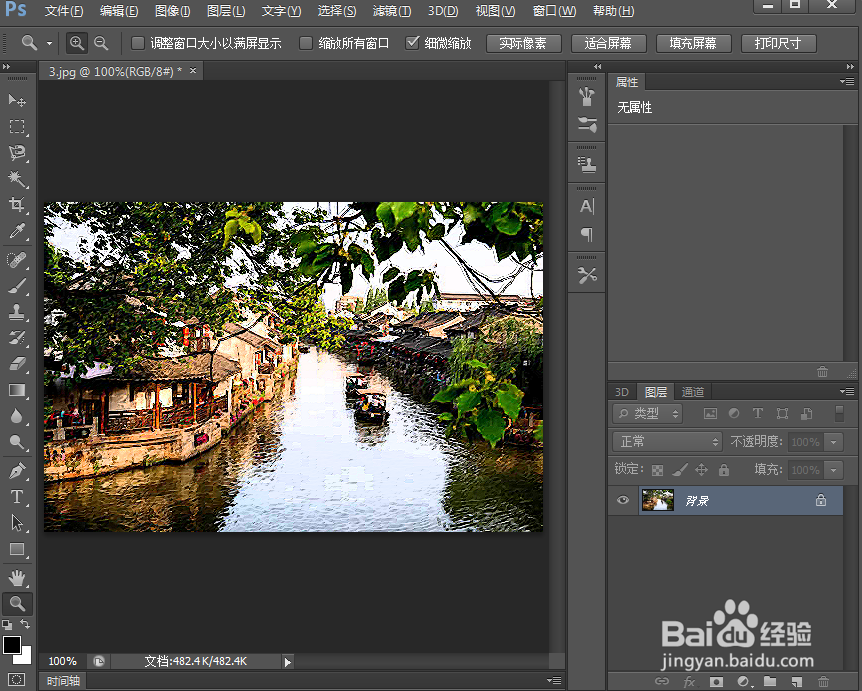The image size is (862, 691).
Task: Reset default foreground and background colors
Action: [x=7, y=625]
